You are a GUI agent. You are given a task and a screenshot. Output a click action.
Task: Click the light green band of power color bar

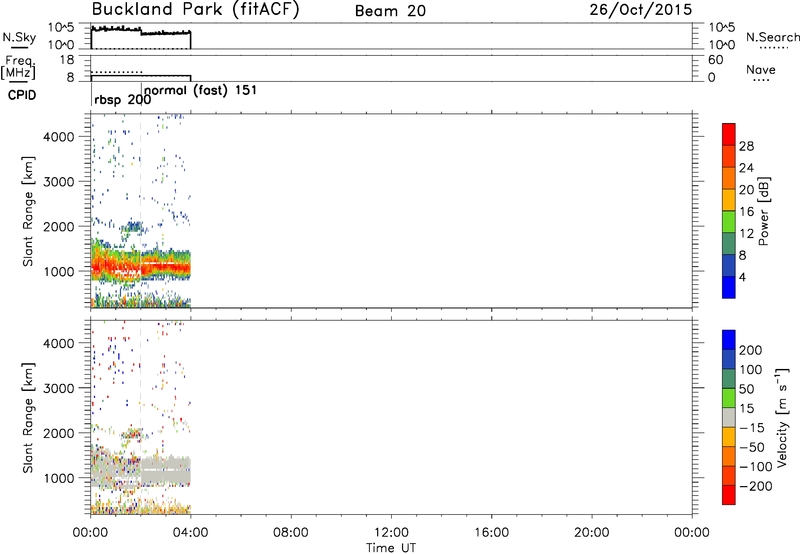point(729,221)
